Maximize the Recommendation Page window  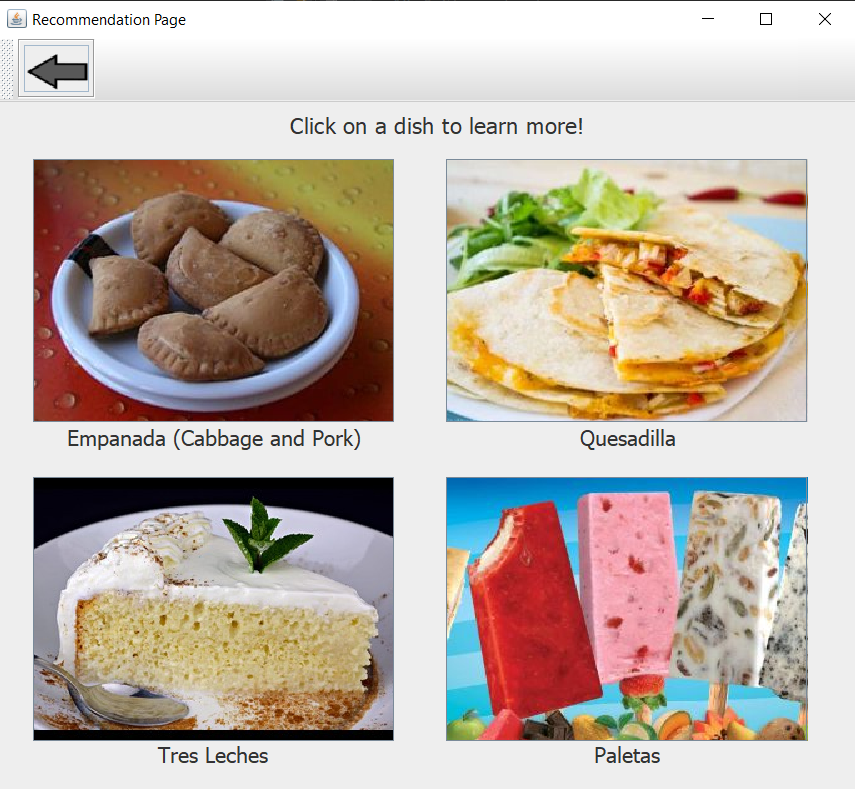(x=766, y=19)
